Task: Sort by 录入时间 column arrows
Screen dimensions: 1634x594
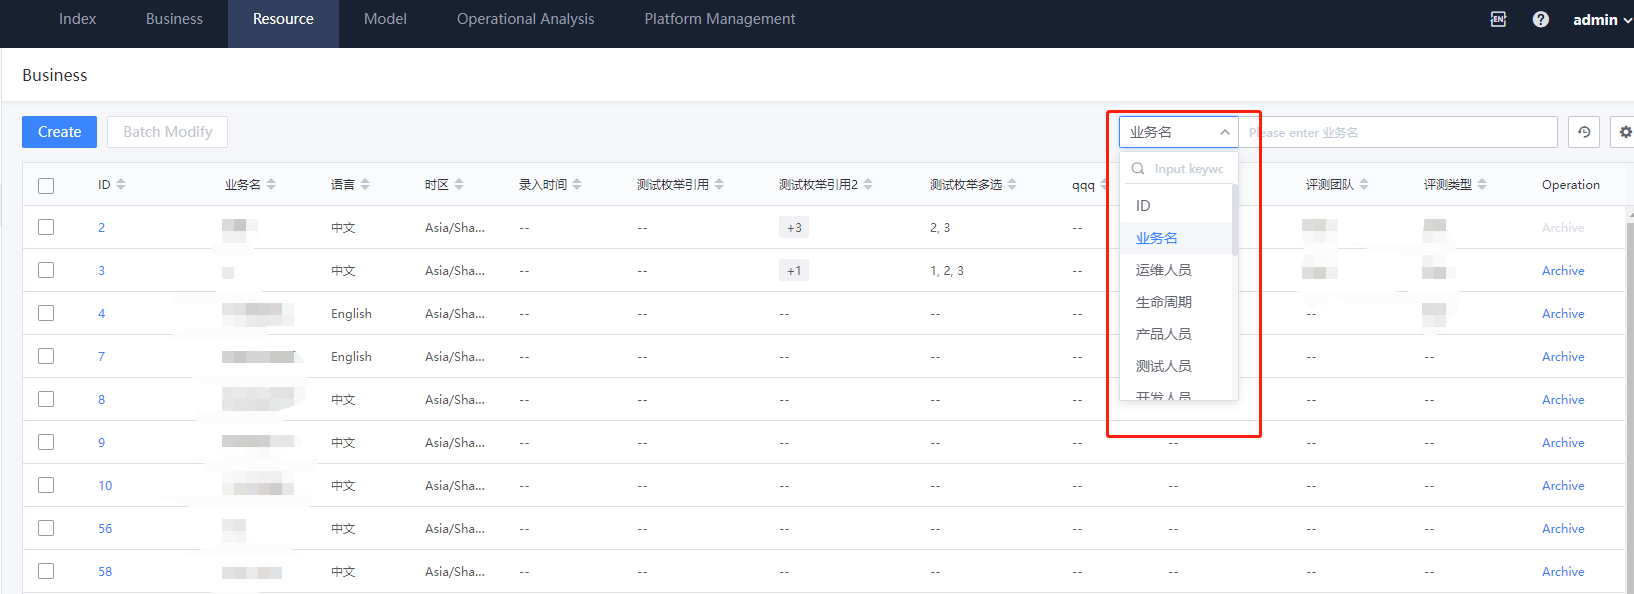Action: 577,184
